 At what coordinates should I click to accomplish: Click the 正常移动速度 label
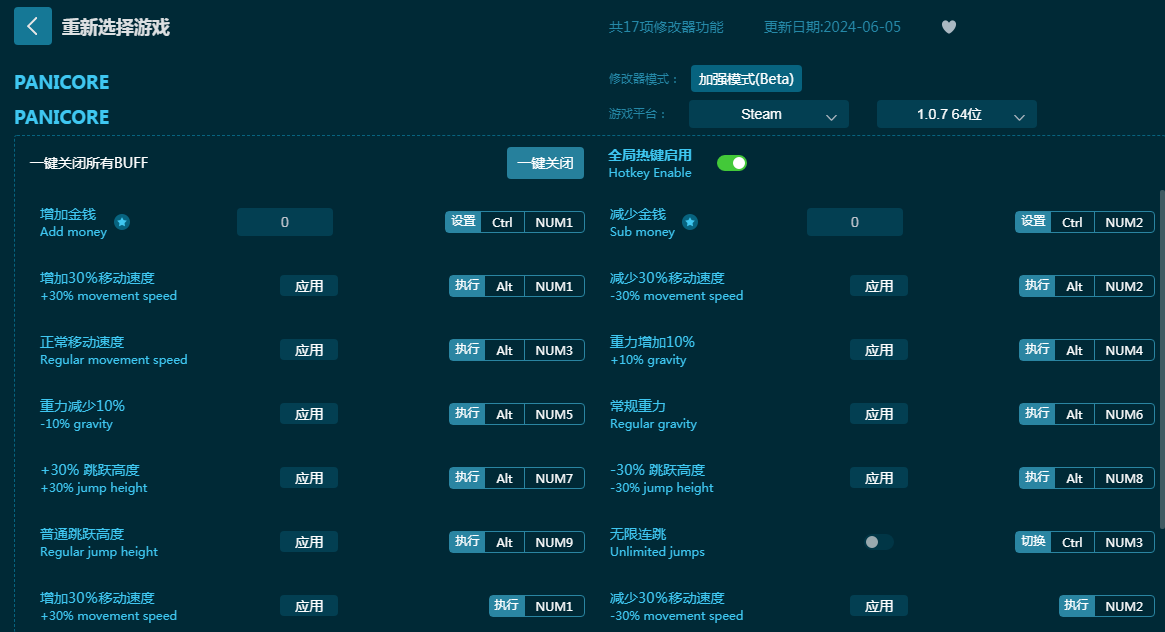tap(82, 342)
